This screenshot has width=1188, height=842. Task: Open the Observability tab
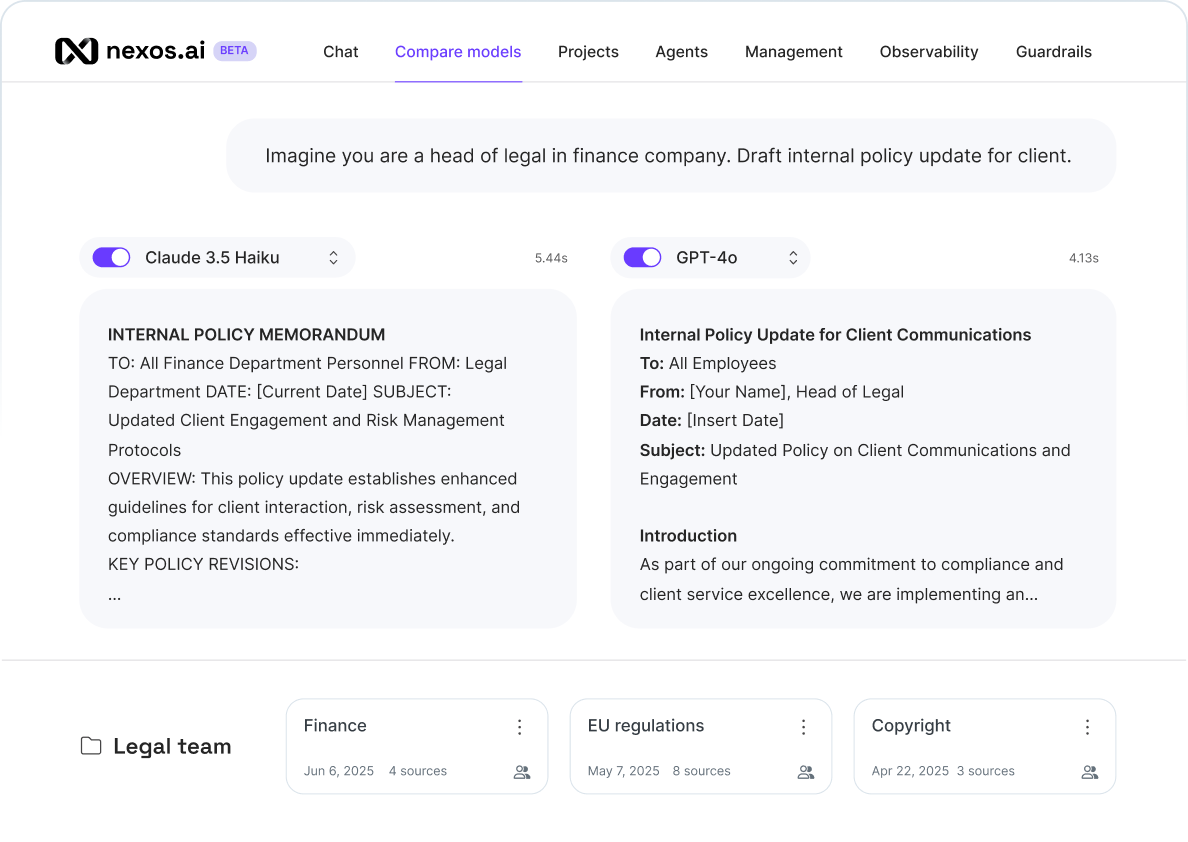click(929, 52)
